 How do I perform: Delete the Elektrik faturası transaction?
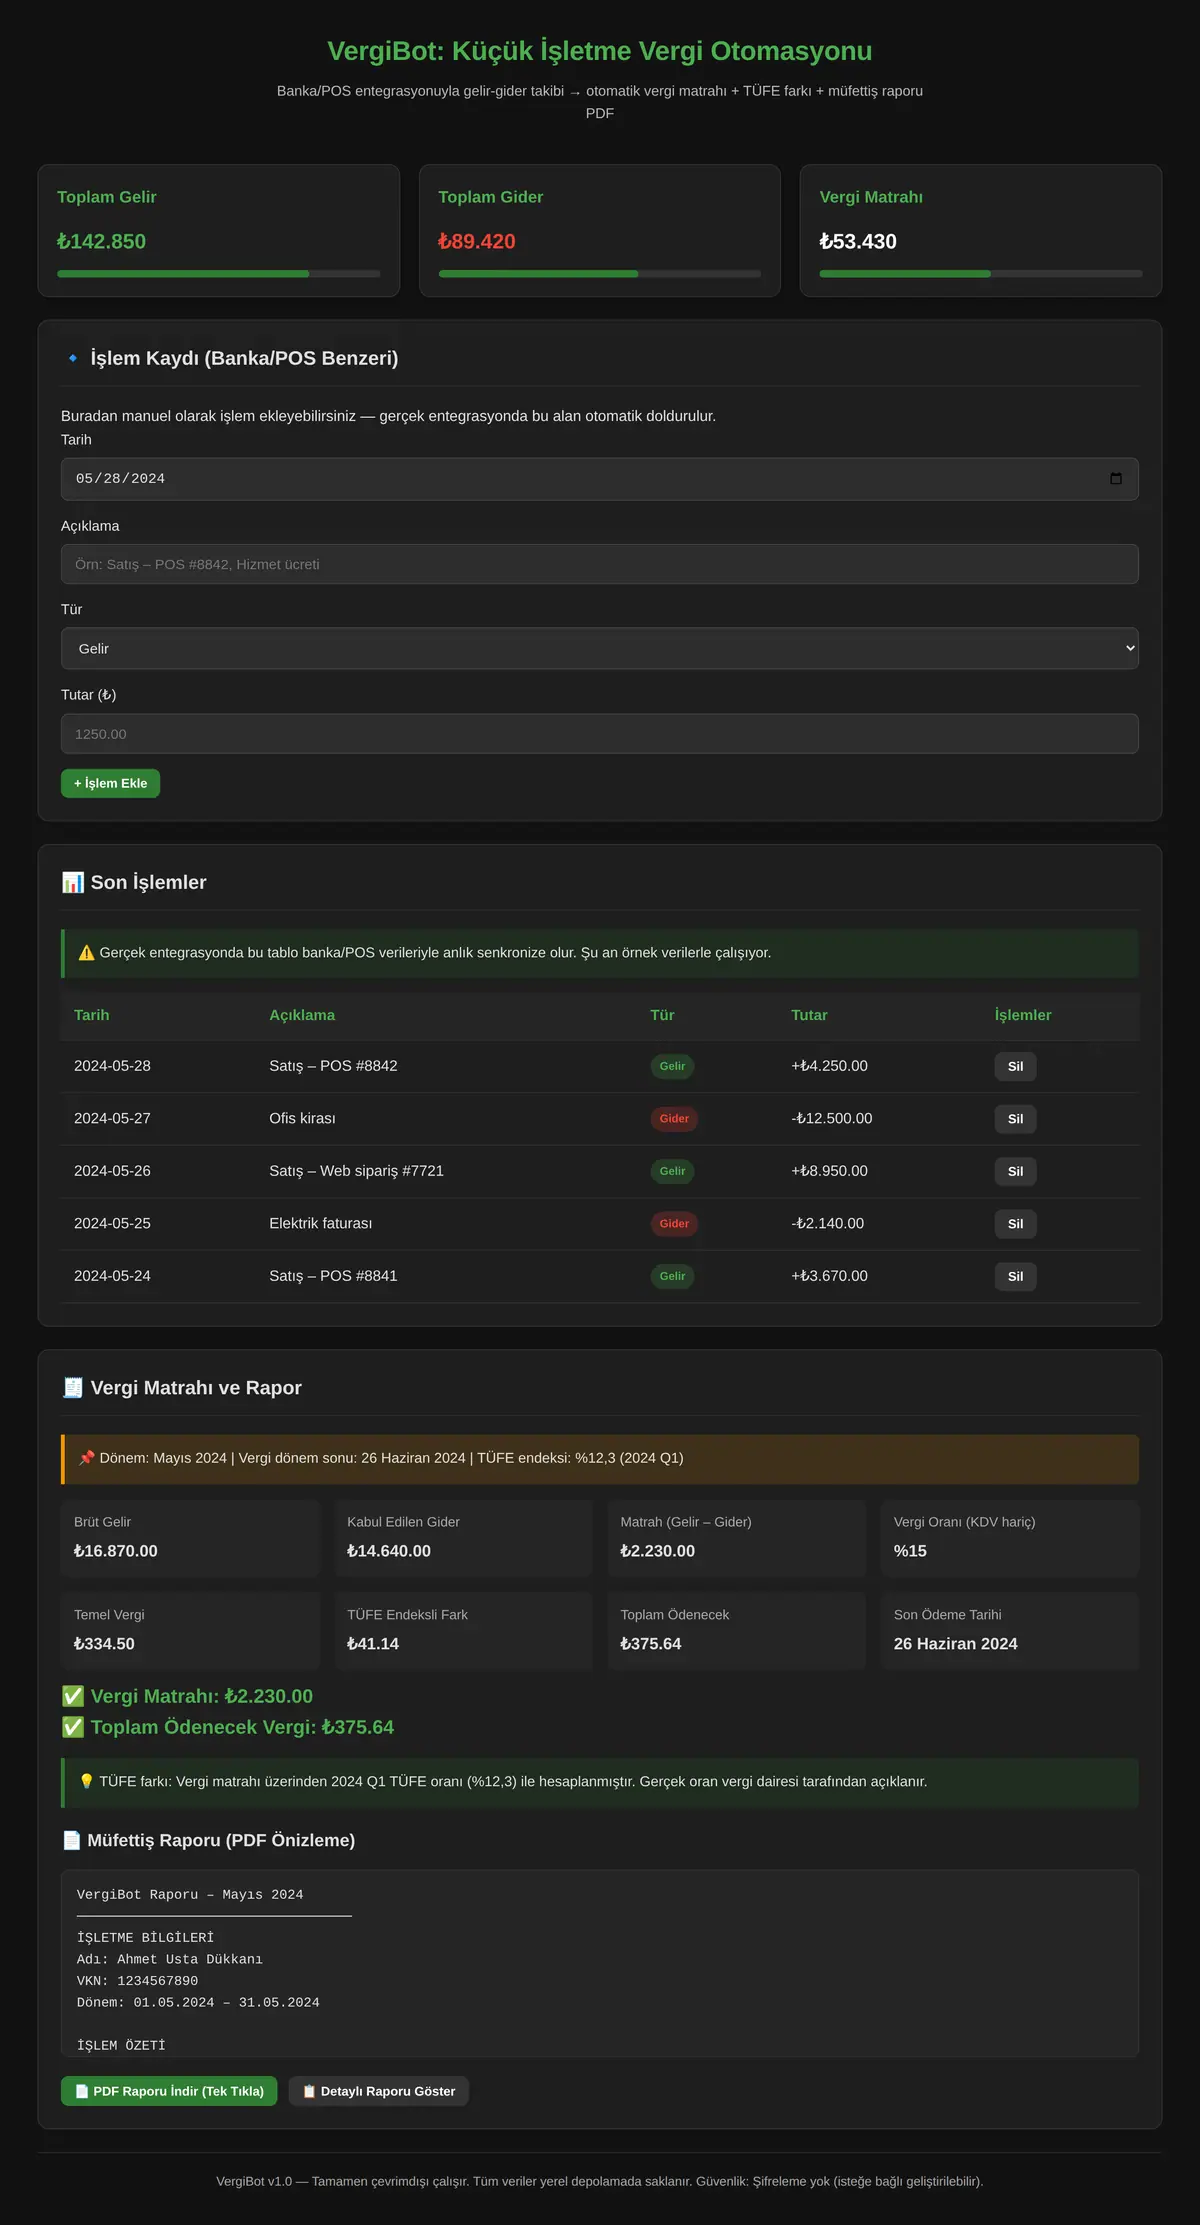pyautogui.click(x=1015, y=1224)
